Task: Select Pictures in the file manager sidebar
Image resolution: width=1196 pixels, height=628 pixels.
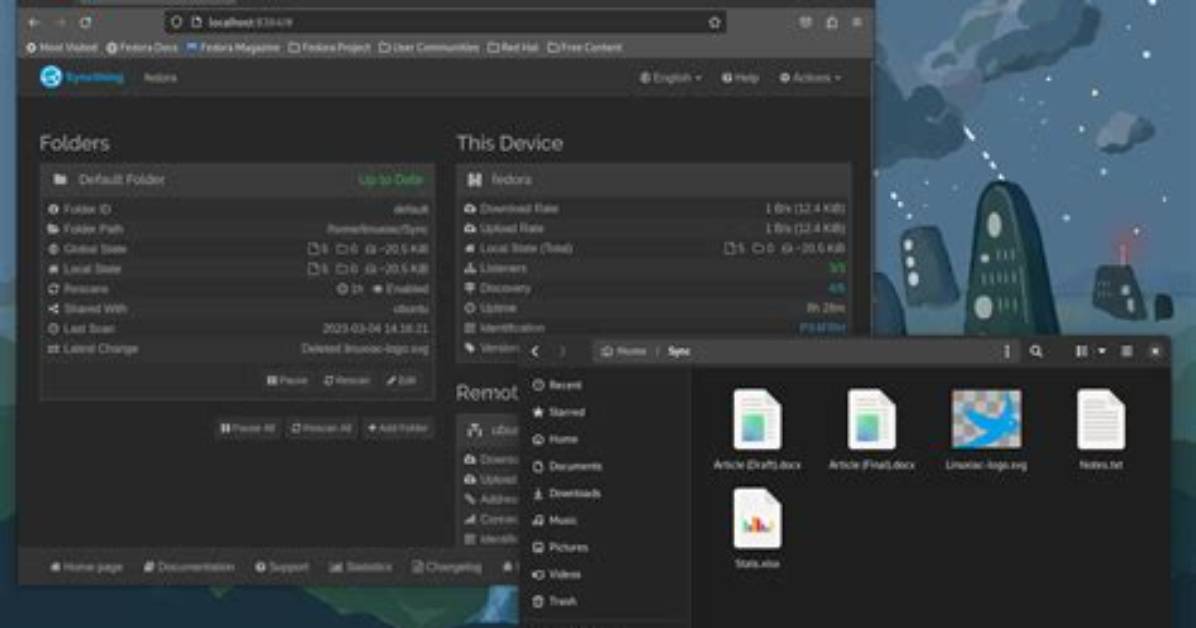Action: point(561,547)
